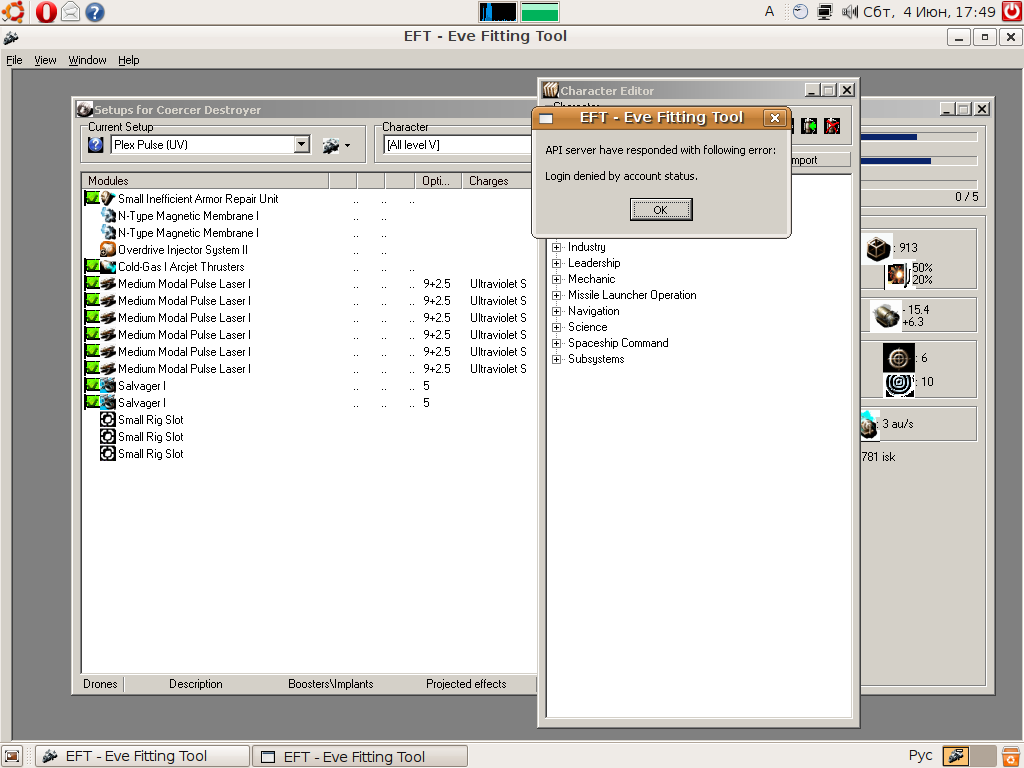Click the cargo box icon showing 913

[878, 248]
